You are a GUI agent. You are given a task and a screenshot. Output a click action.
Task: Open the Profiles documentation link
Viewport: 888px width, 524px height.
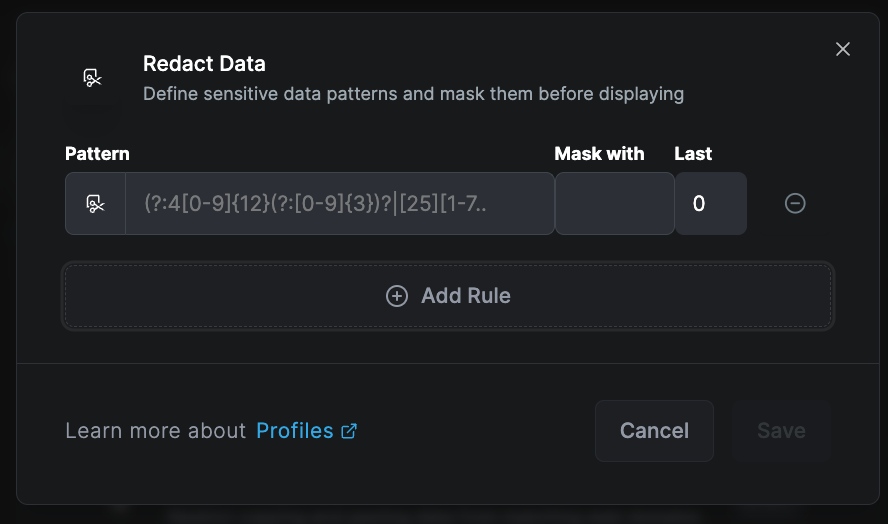pyautogui.click(x=294, y=431)
